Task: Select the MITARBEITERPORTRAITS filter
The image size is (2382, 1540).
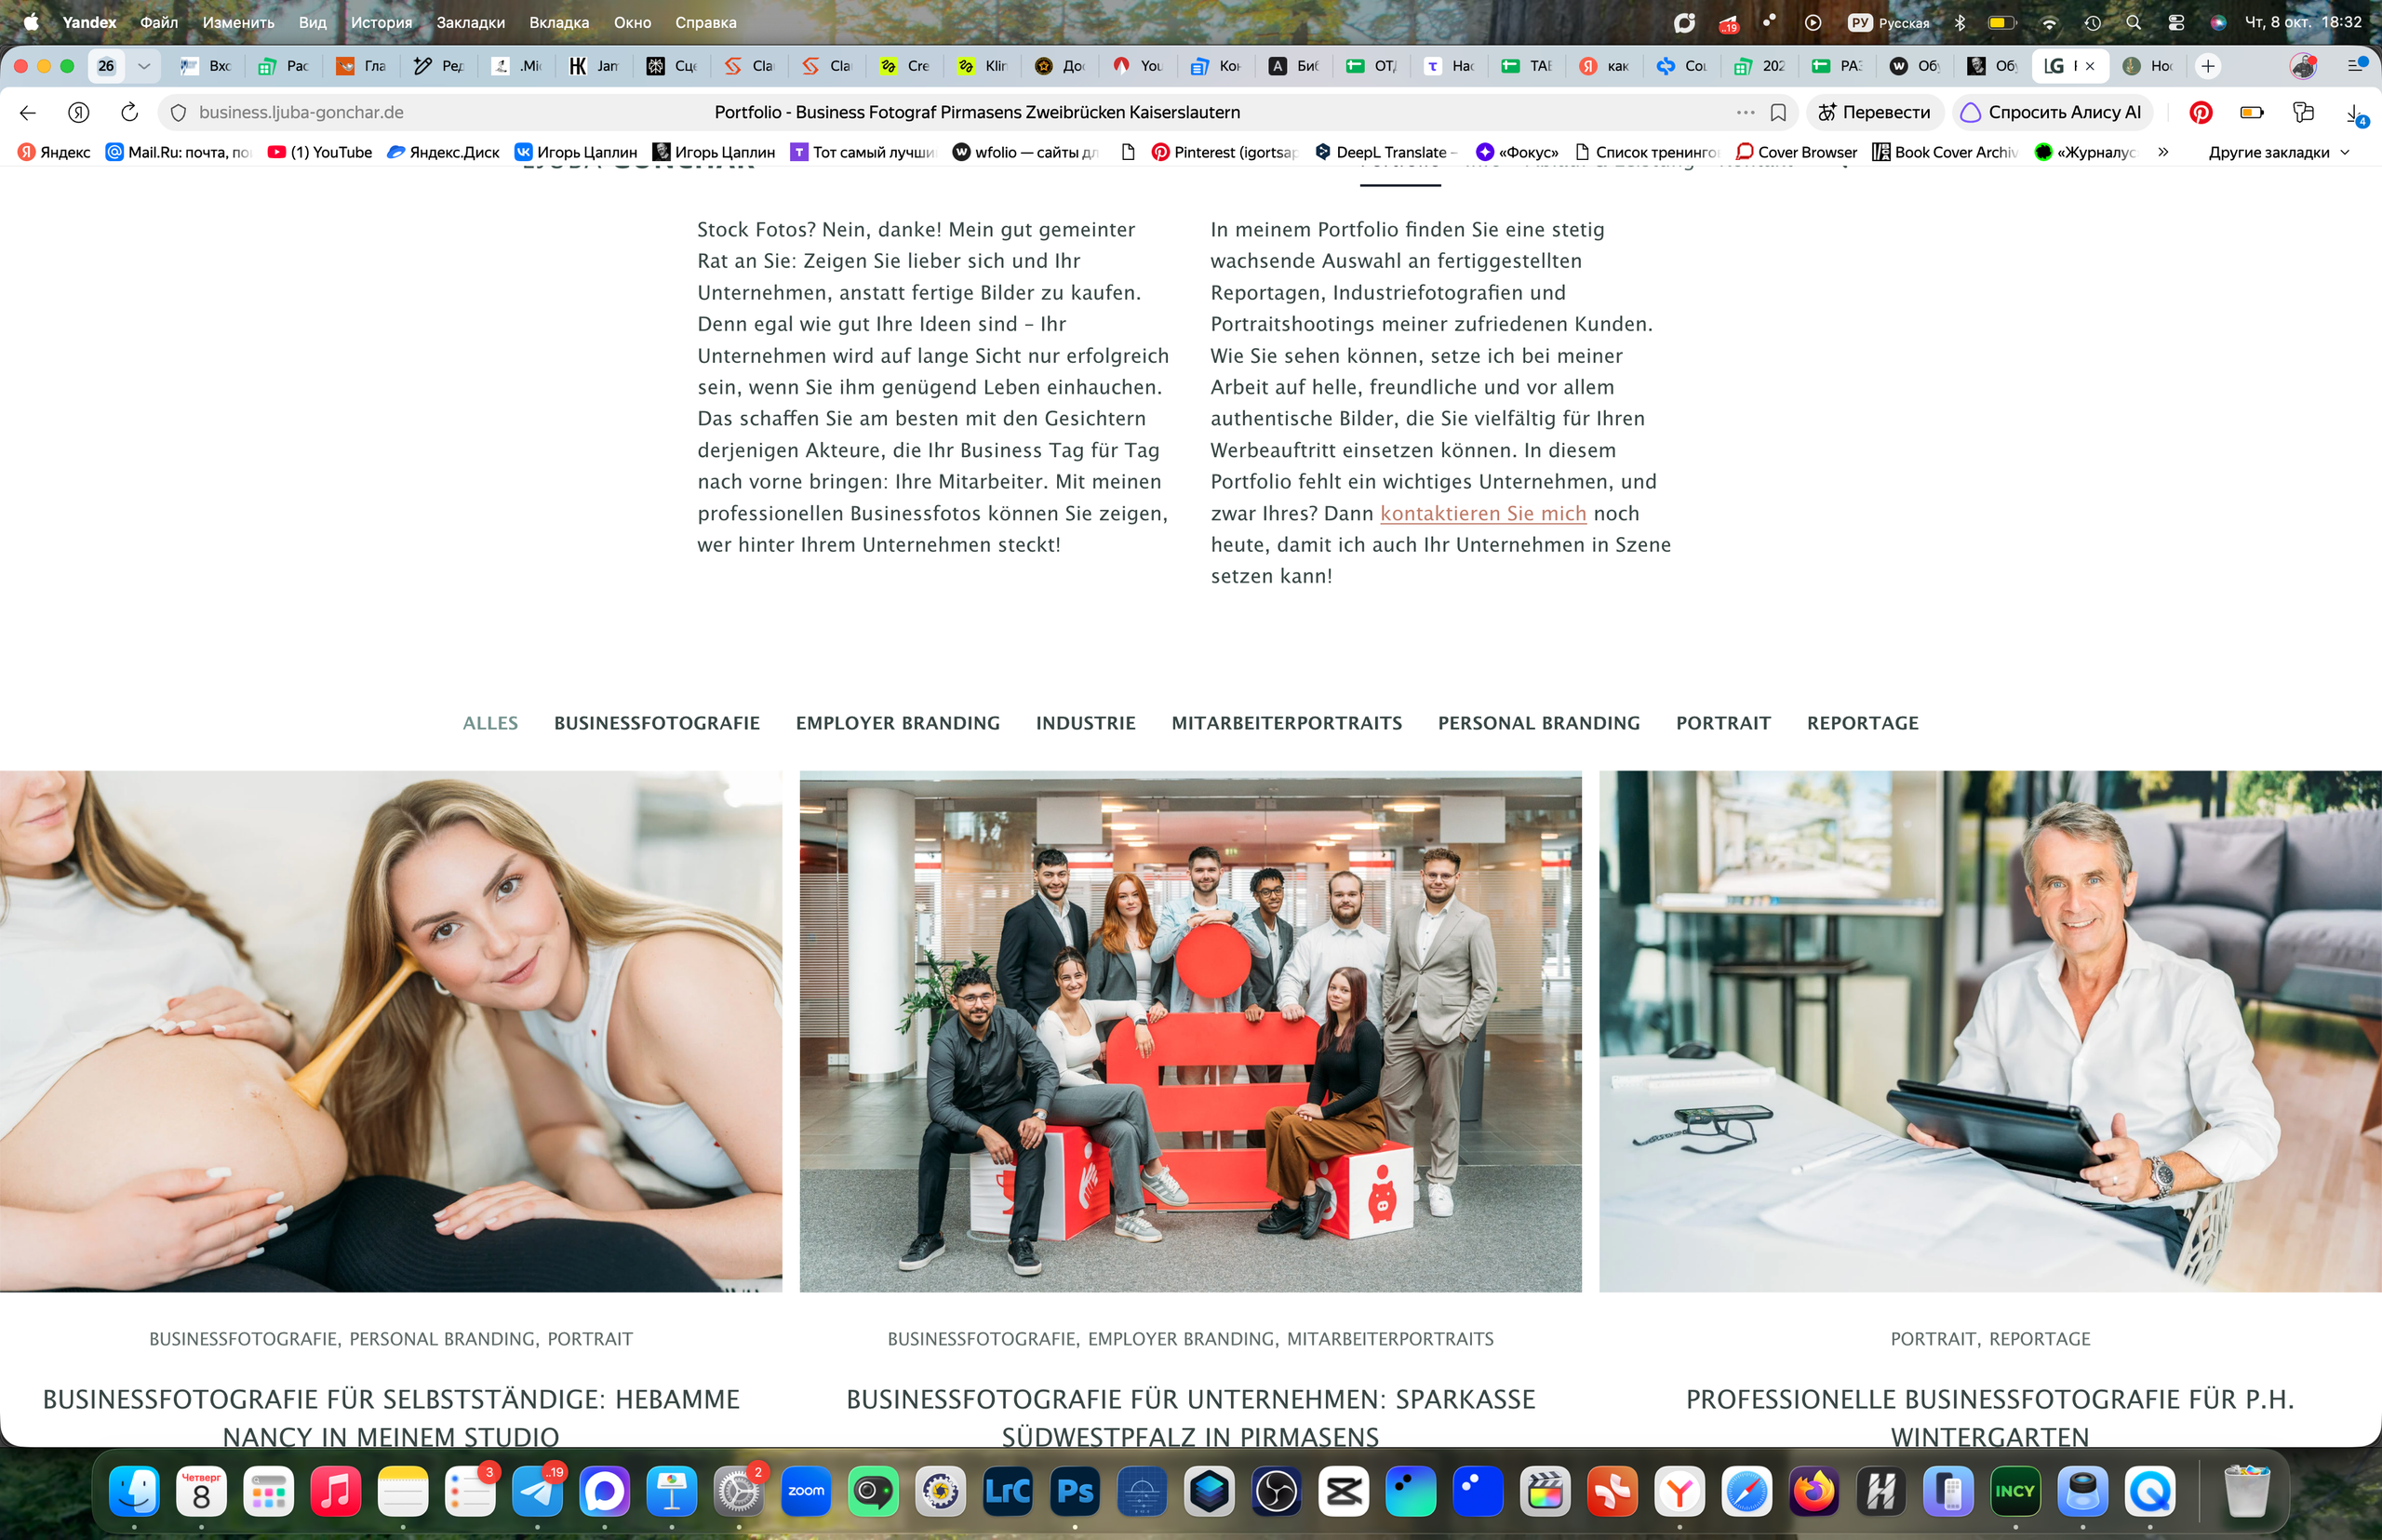Action: (1287, 723)
